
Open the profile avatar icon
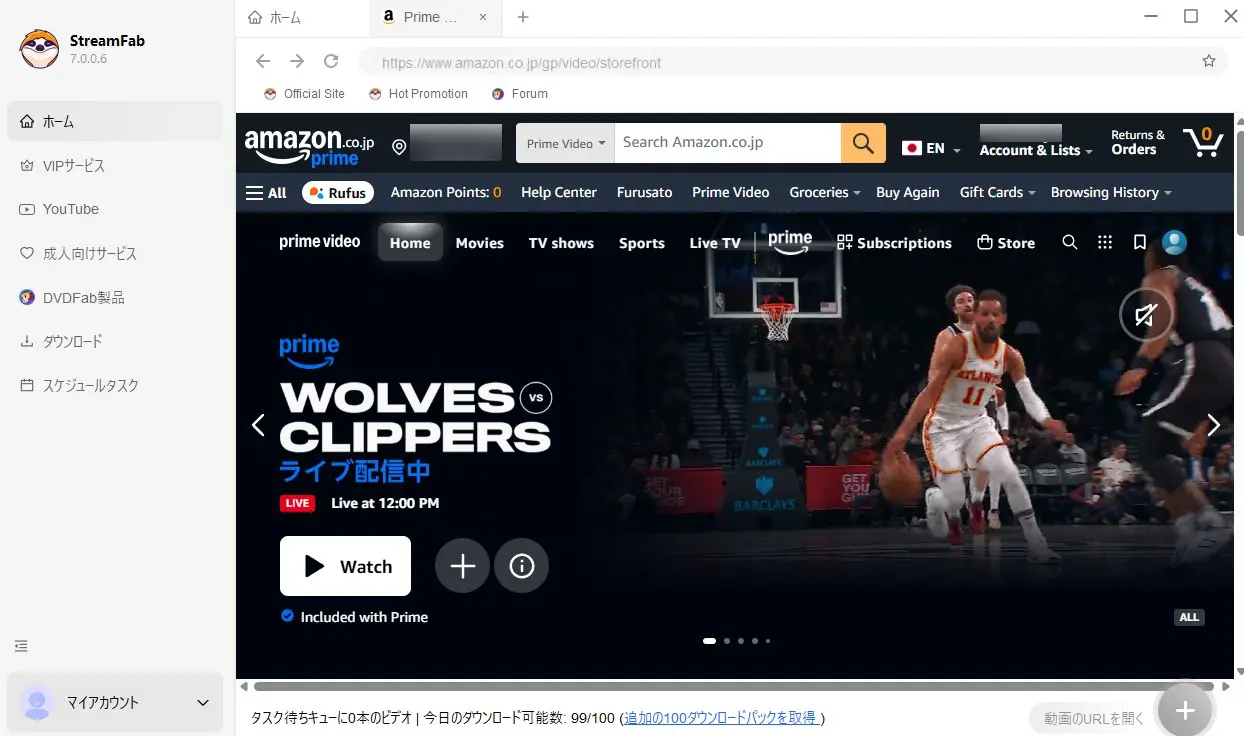pos(1174,242)
